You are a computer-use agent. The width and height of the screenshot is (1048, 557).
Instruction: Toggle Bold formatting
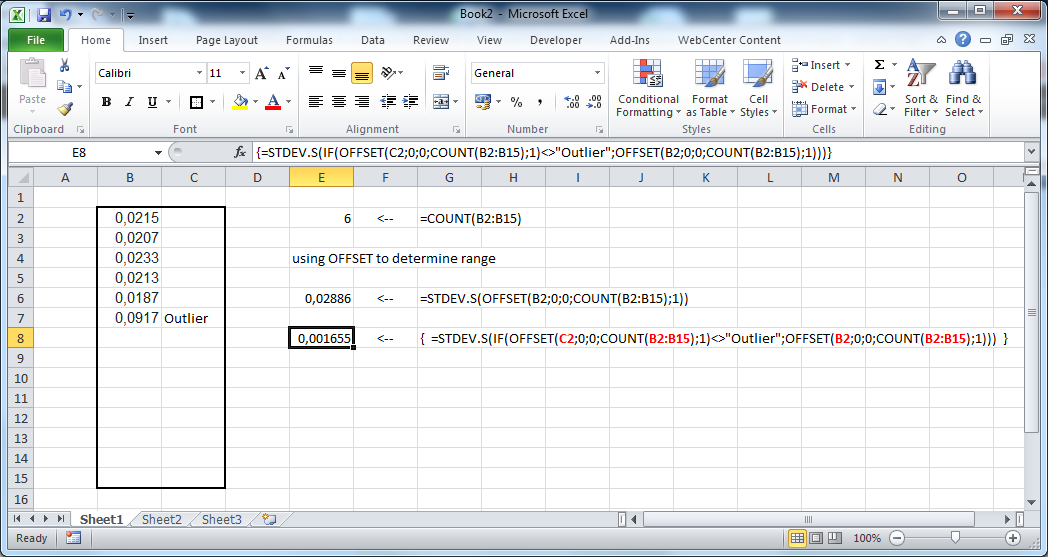coord(106,102)
